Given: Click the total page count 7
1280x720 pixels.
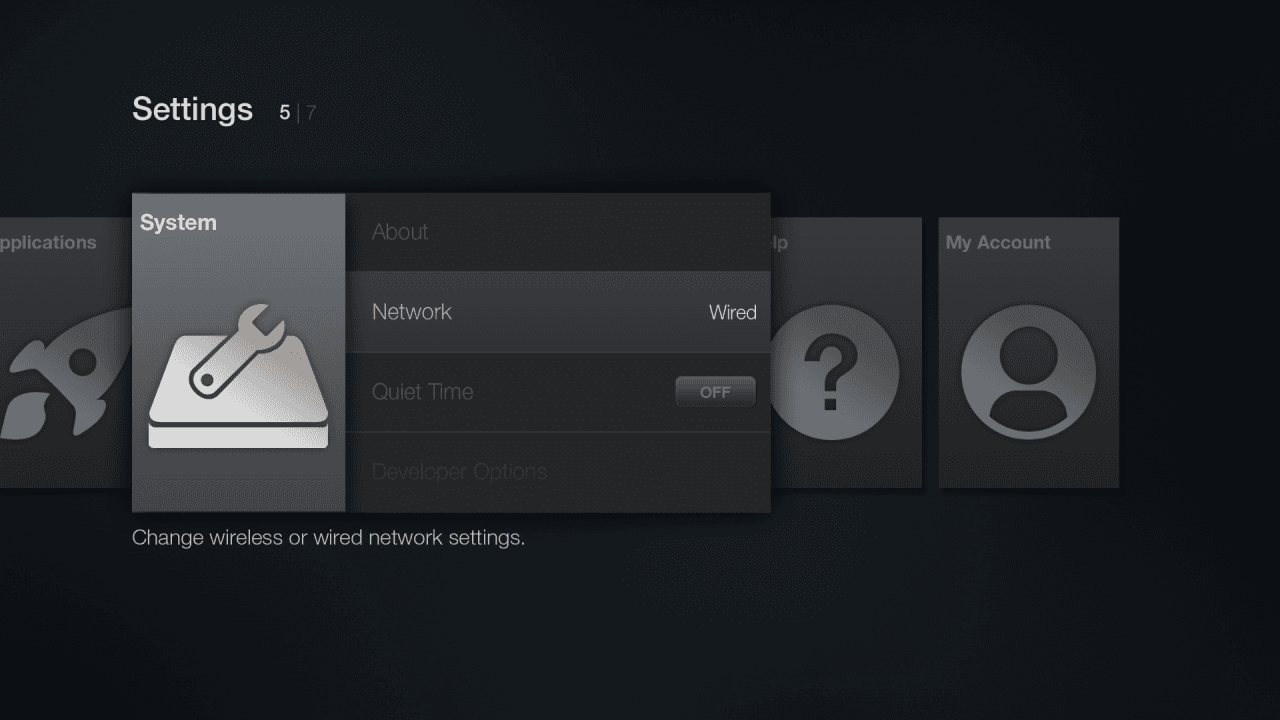Looking at the screenshot, I should [x=311, y=113].
